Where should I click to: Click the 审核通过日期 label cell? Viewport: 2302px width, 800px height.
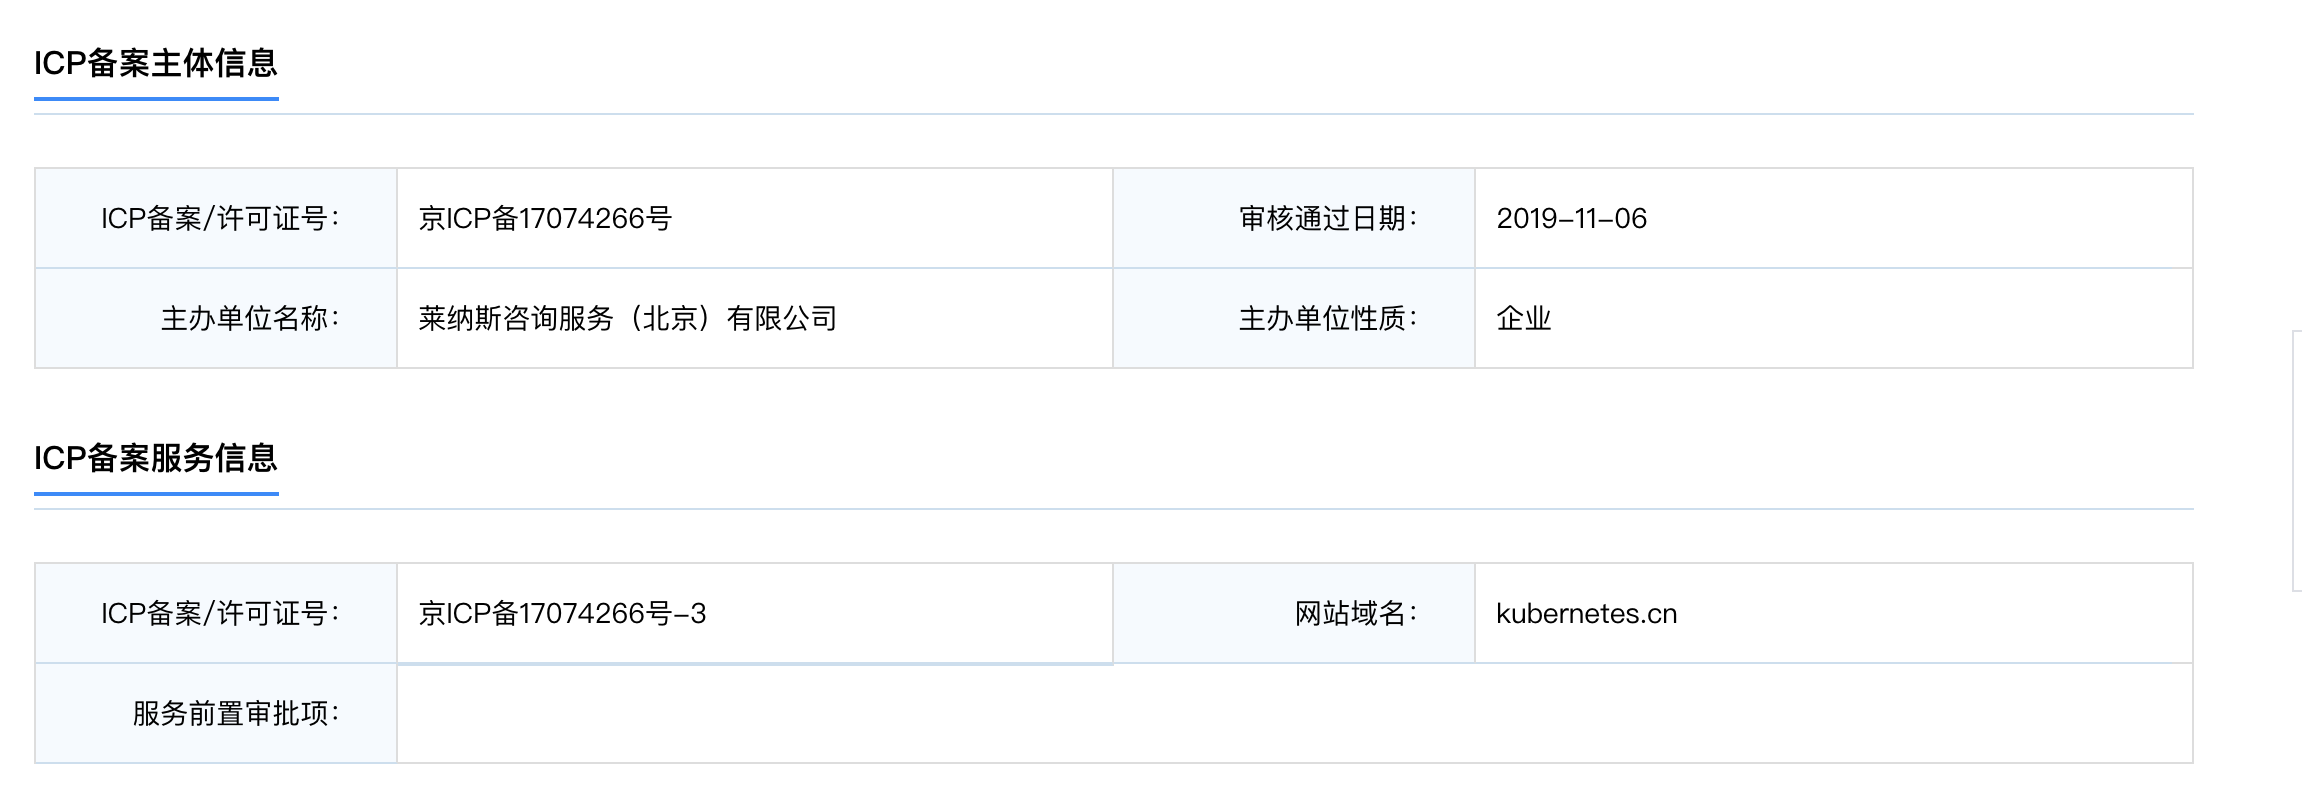click(x=1294, y=218)
